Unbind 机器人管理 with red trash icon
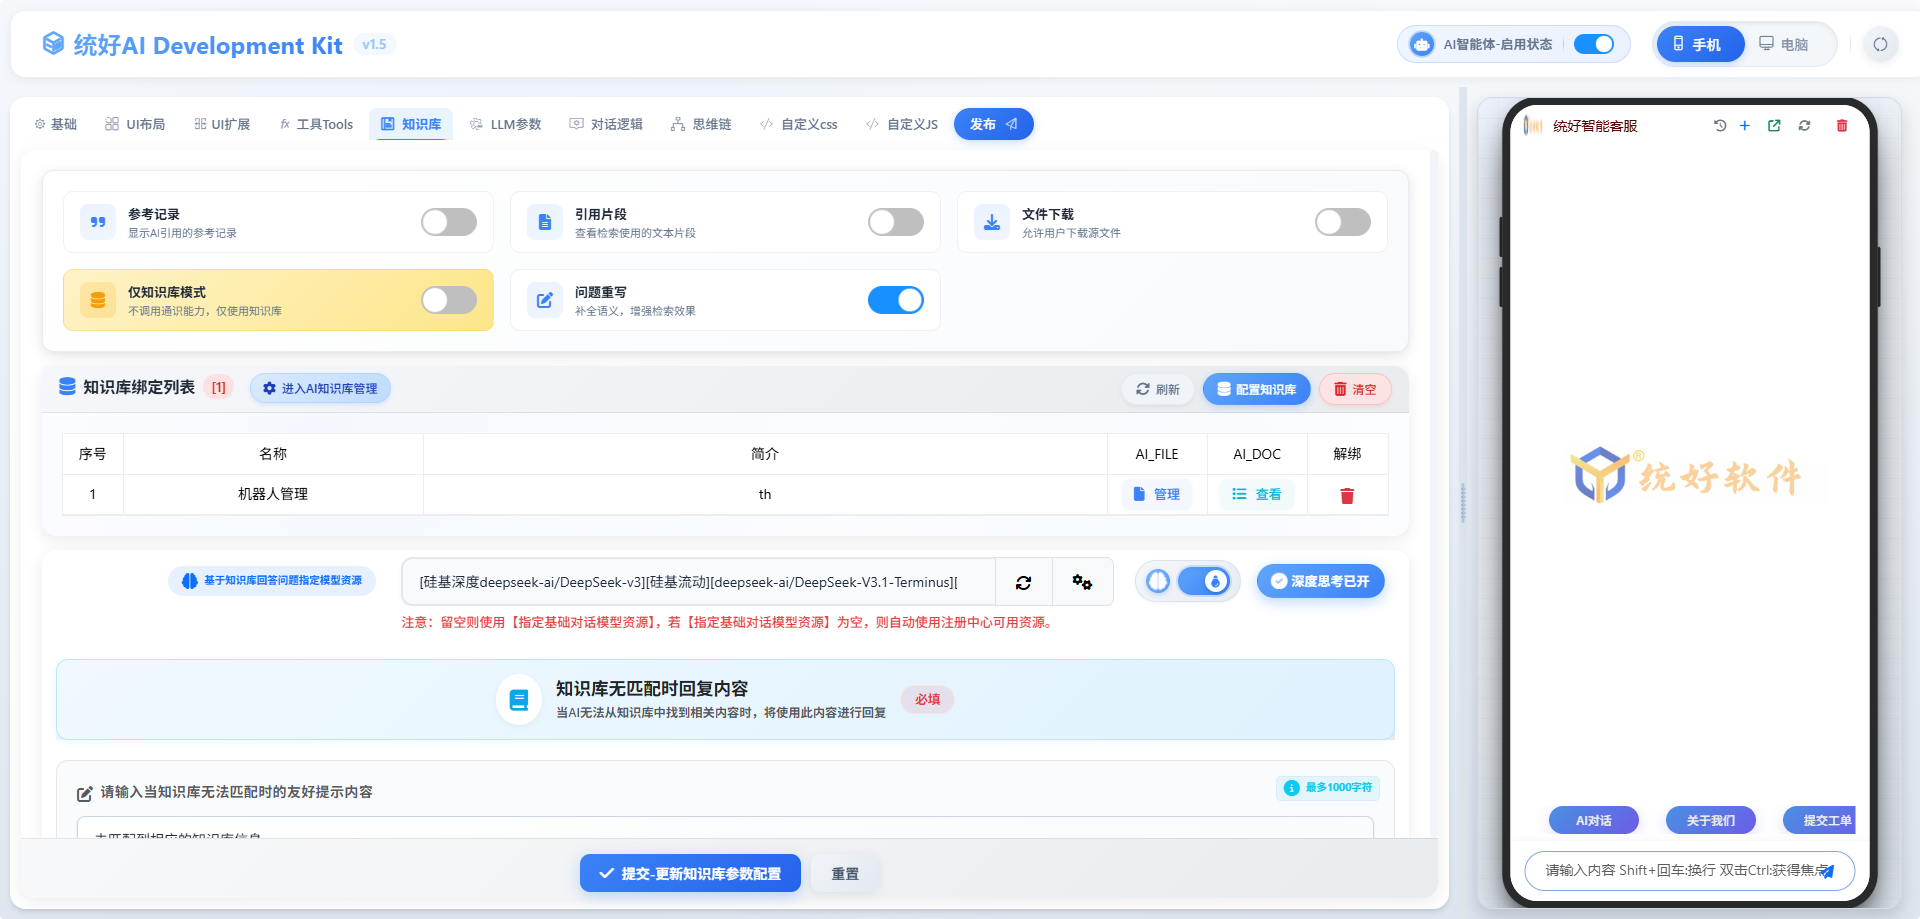Image resolution: width=1920 pixels, height=919 pixels. [x=1347, y=495]
